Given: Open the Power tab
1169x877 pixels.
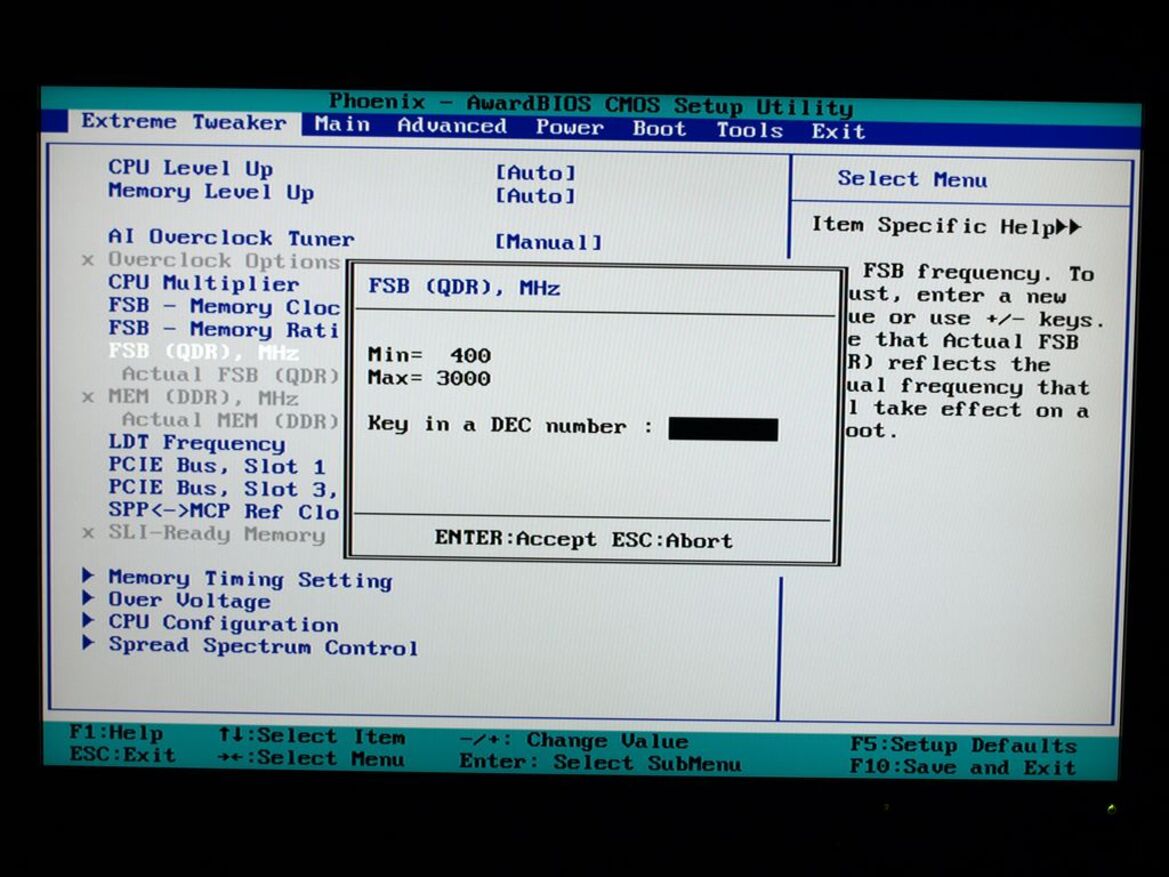Looking at the screenshot, I should tap(570, 127).
